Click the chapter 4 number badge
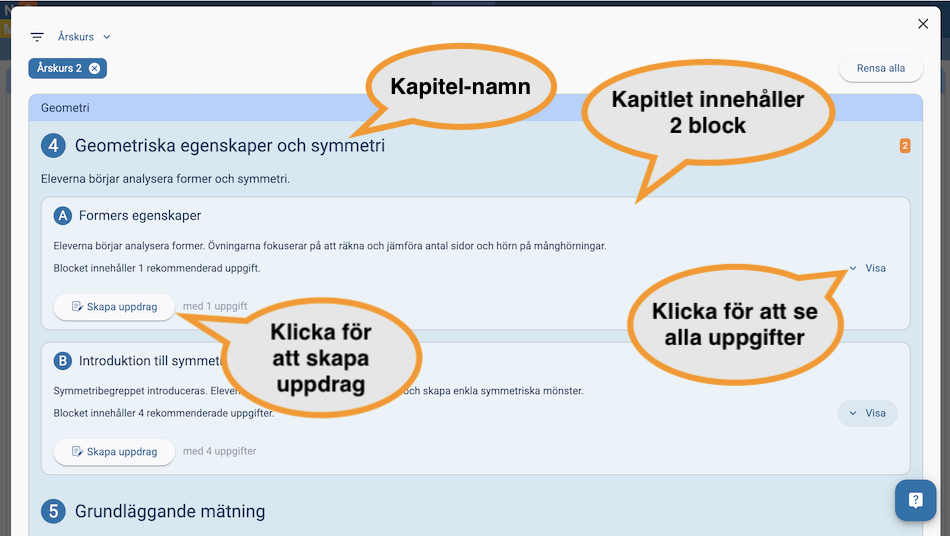The width and height of the screenshot is (950, 536). (54, 146)
